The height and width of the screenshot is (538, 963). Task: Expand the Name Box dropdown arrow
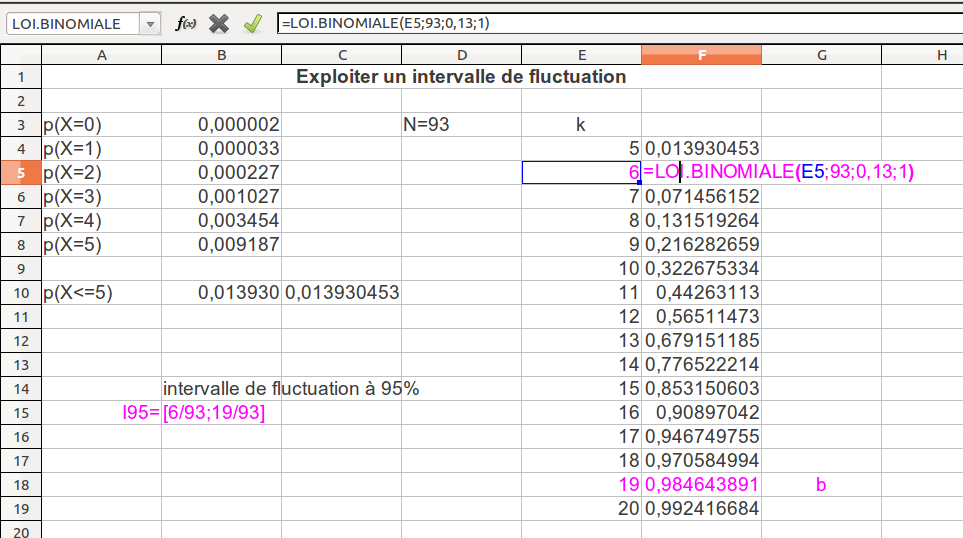(x=150, y=24)
